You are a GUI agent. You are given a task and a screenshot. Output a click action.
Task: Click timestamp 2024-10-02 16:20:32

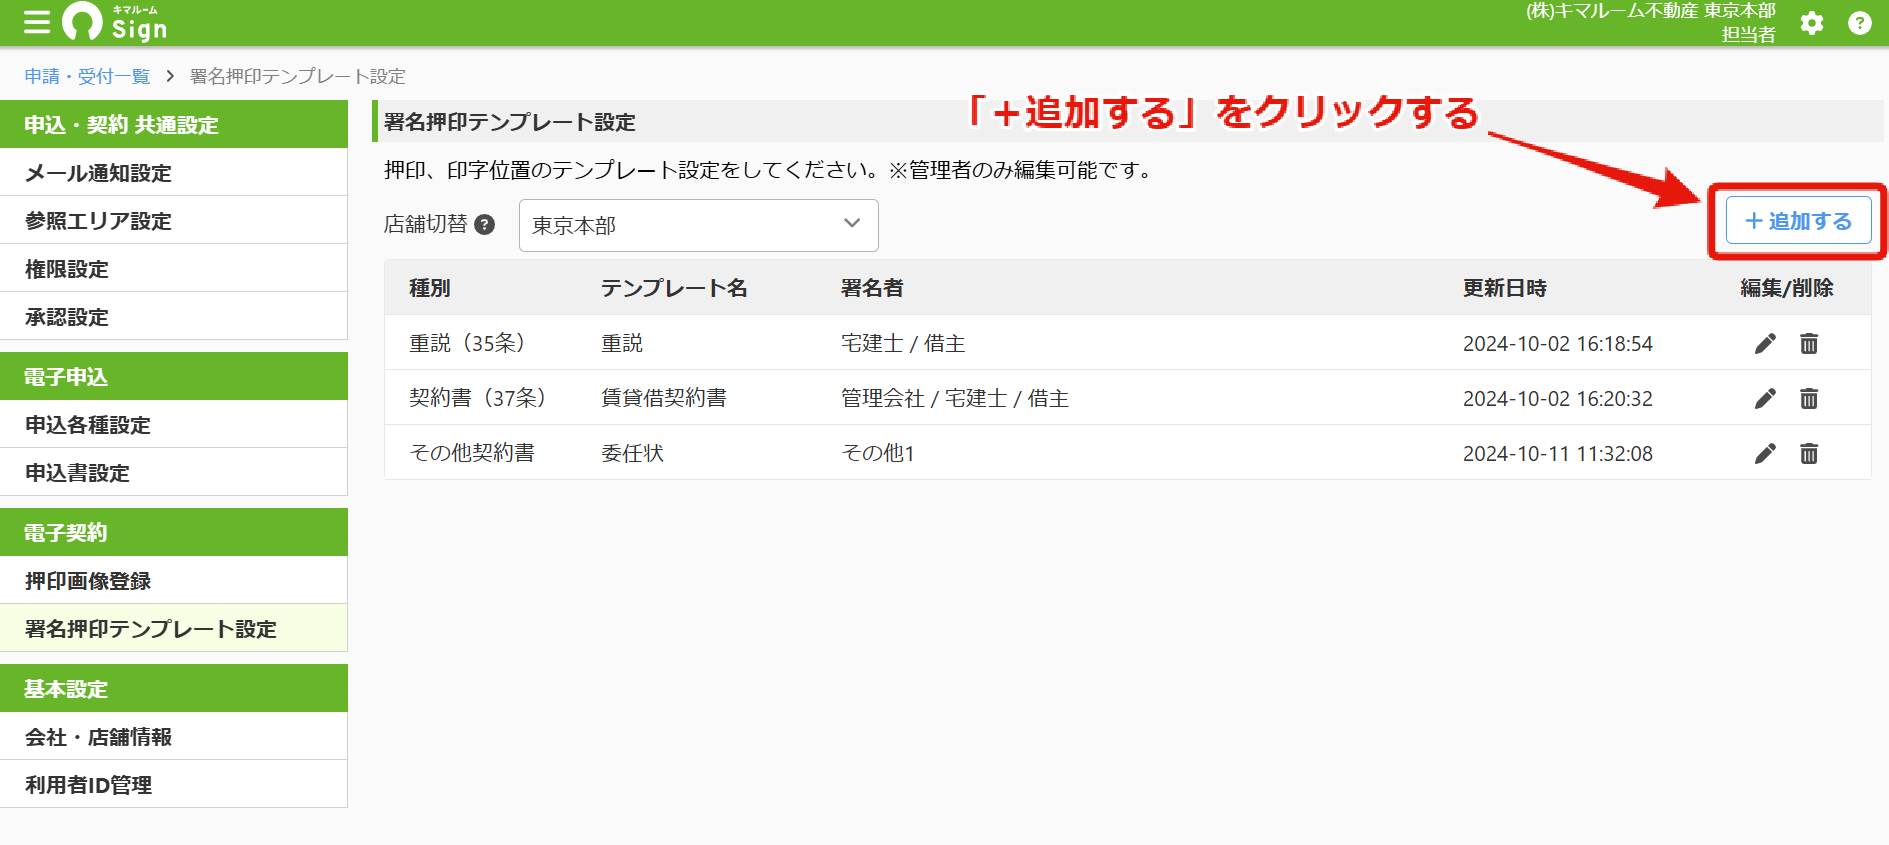click(x=1558, y=398)
